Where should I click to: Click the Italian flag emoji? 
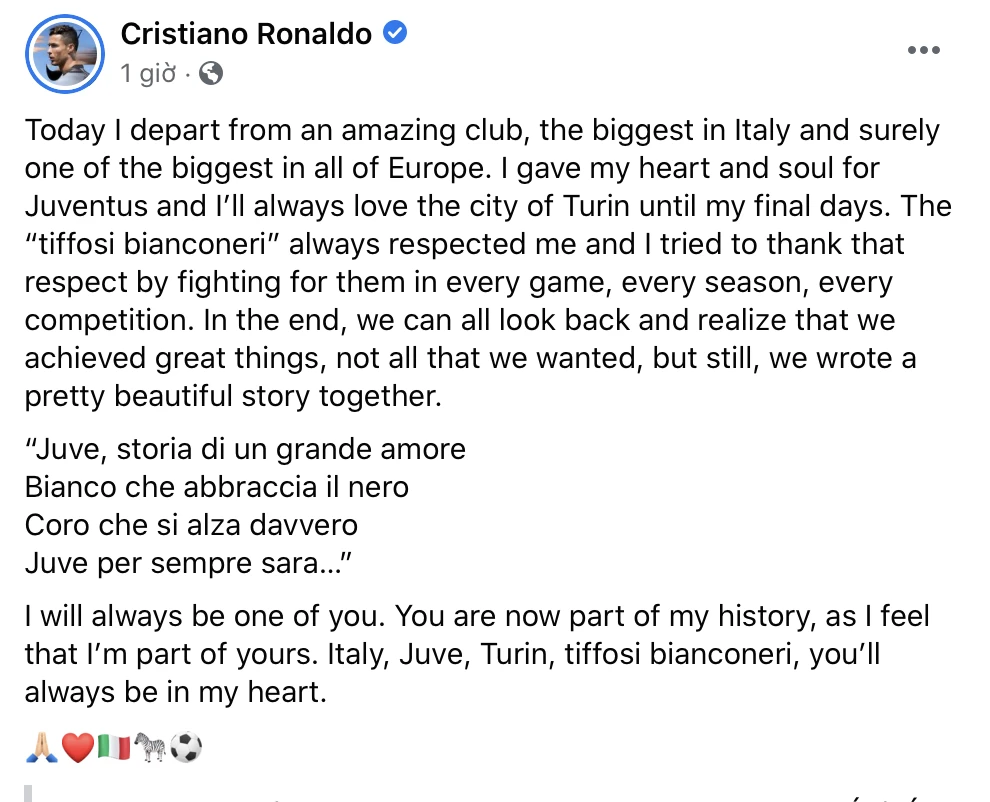click(114, 747)
